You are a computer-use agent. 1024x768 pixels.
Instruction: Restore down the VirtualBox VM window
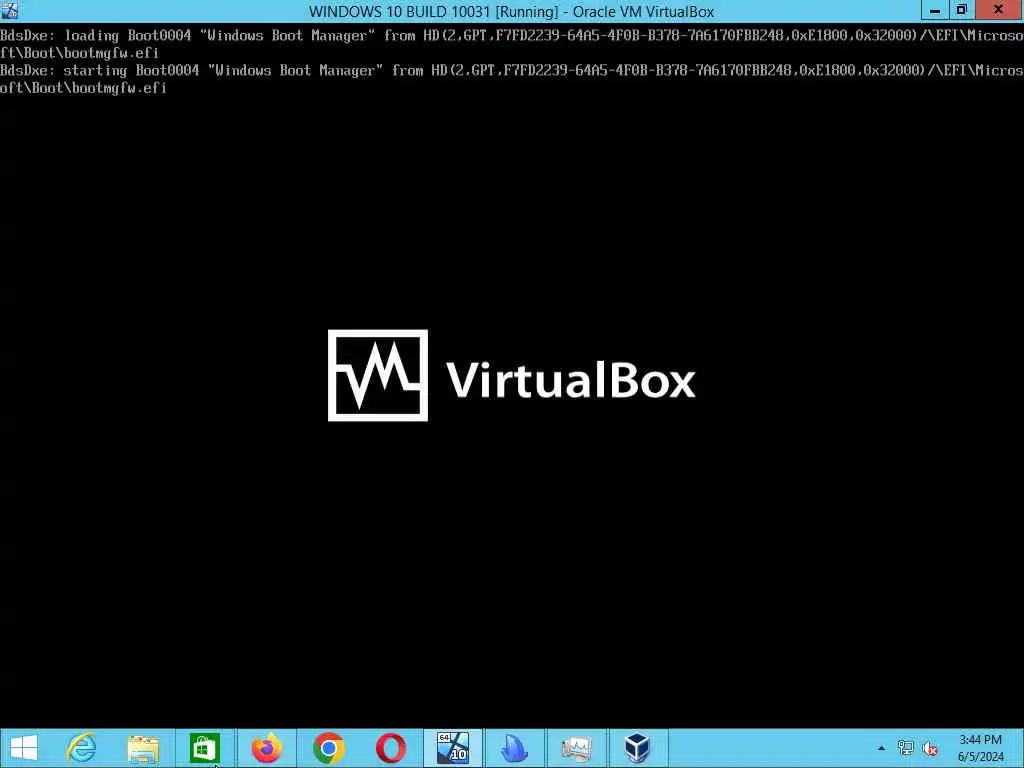(961, 10)
